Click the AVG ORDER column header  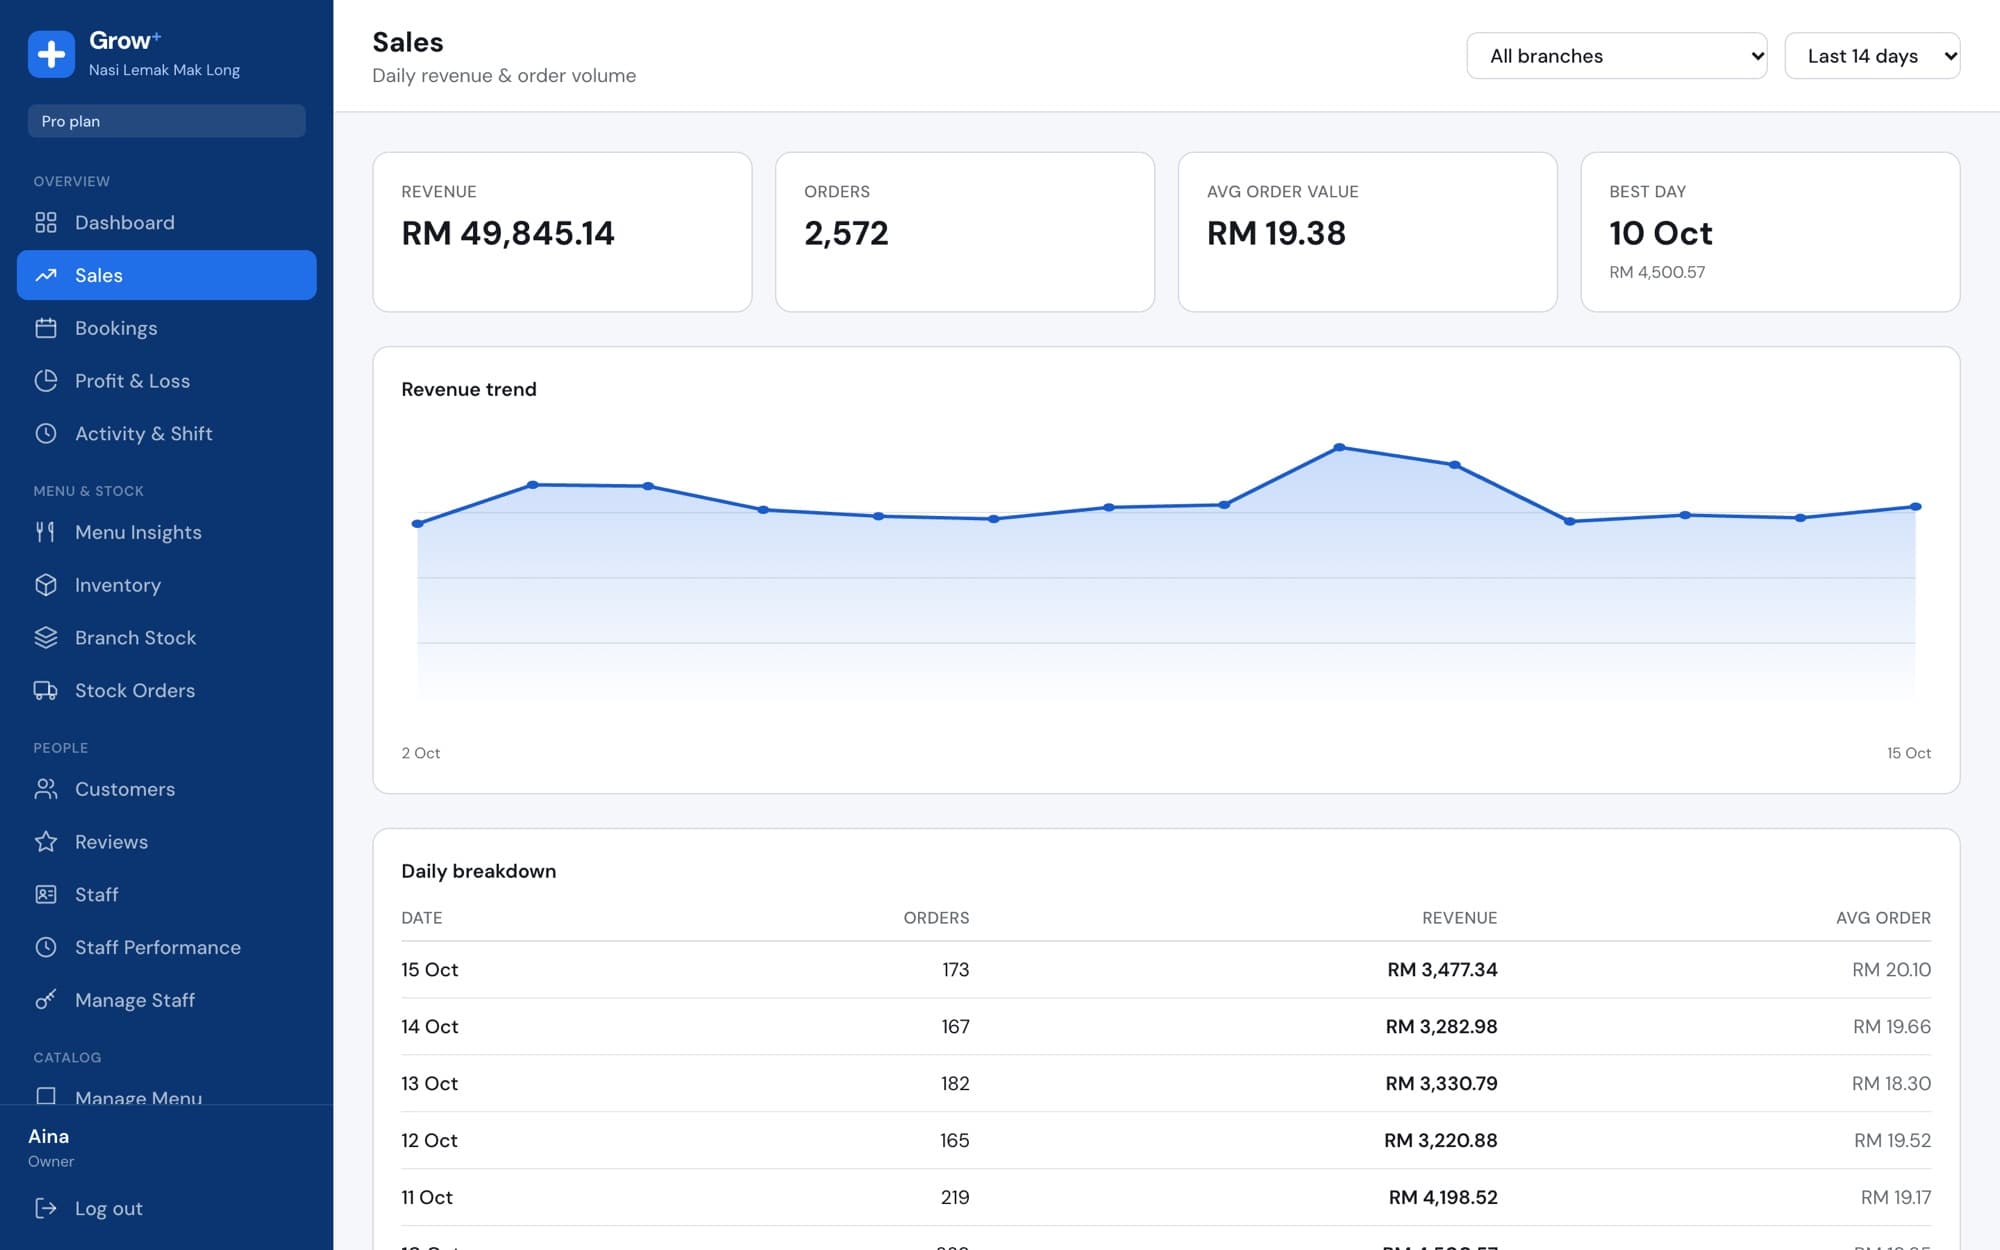coord(1883,918)
